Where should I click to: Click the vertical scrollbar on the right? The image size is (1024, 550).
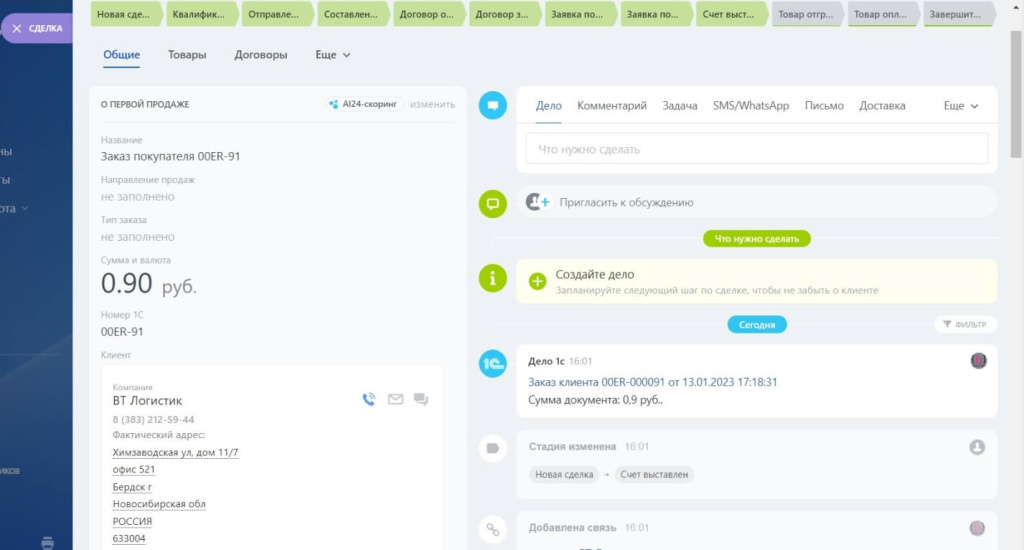point(1016,95)
